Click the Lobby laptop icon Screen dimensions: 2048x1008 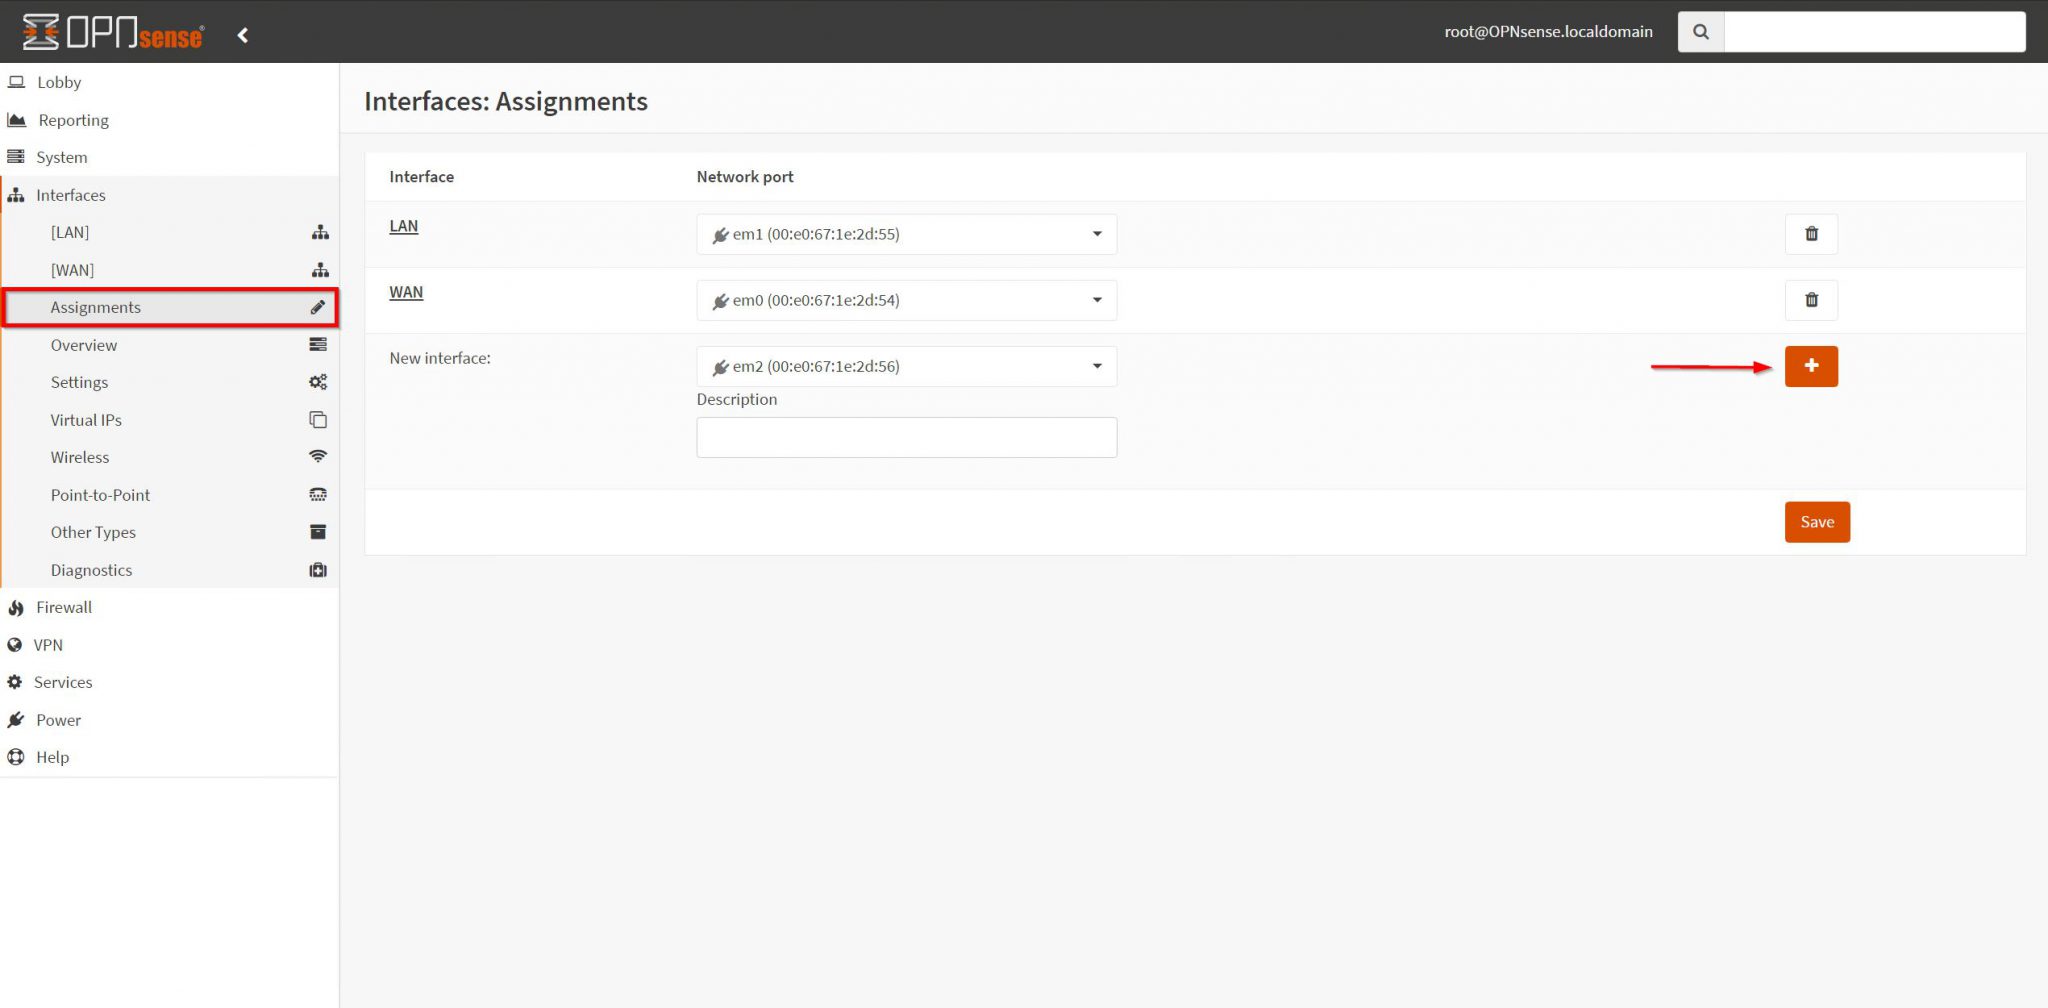click(16, 82)
